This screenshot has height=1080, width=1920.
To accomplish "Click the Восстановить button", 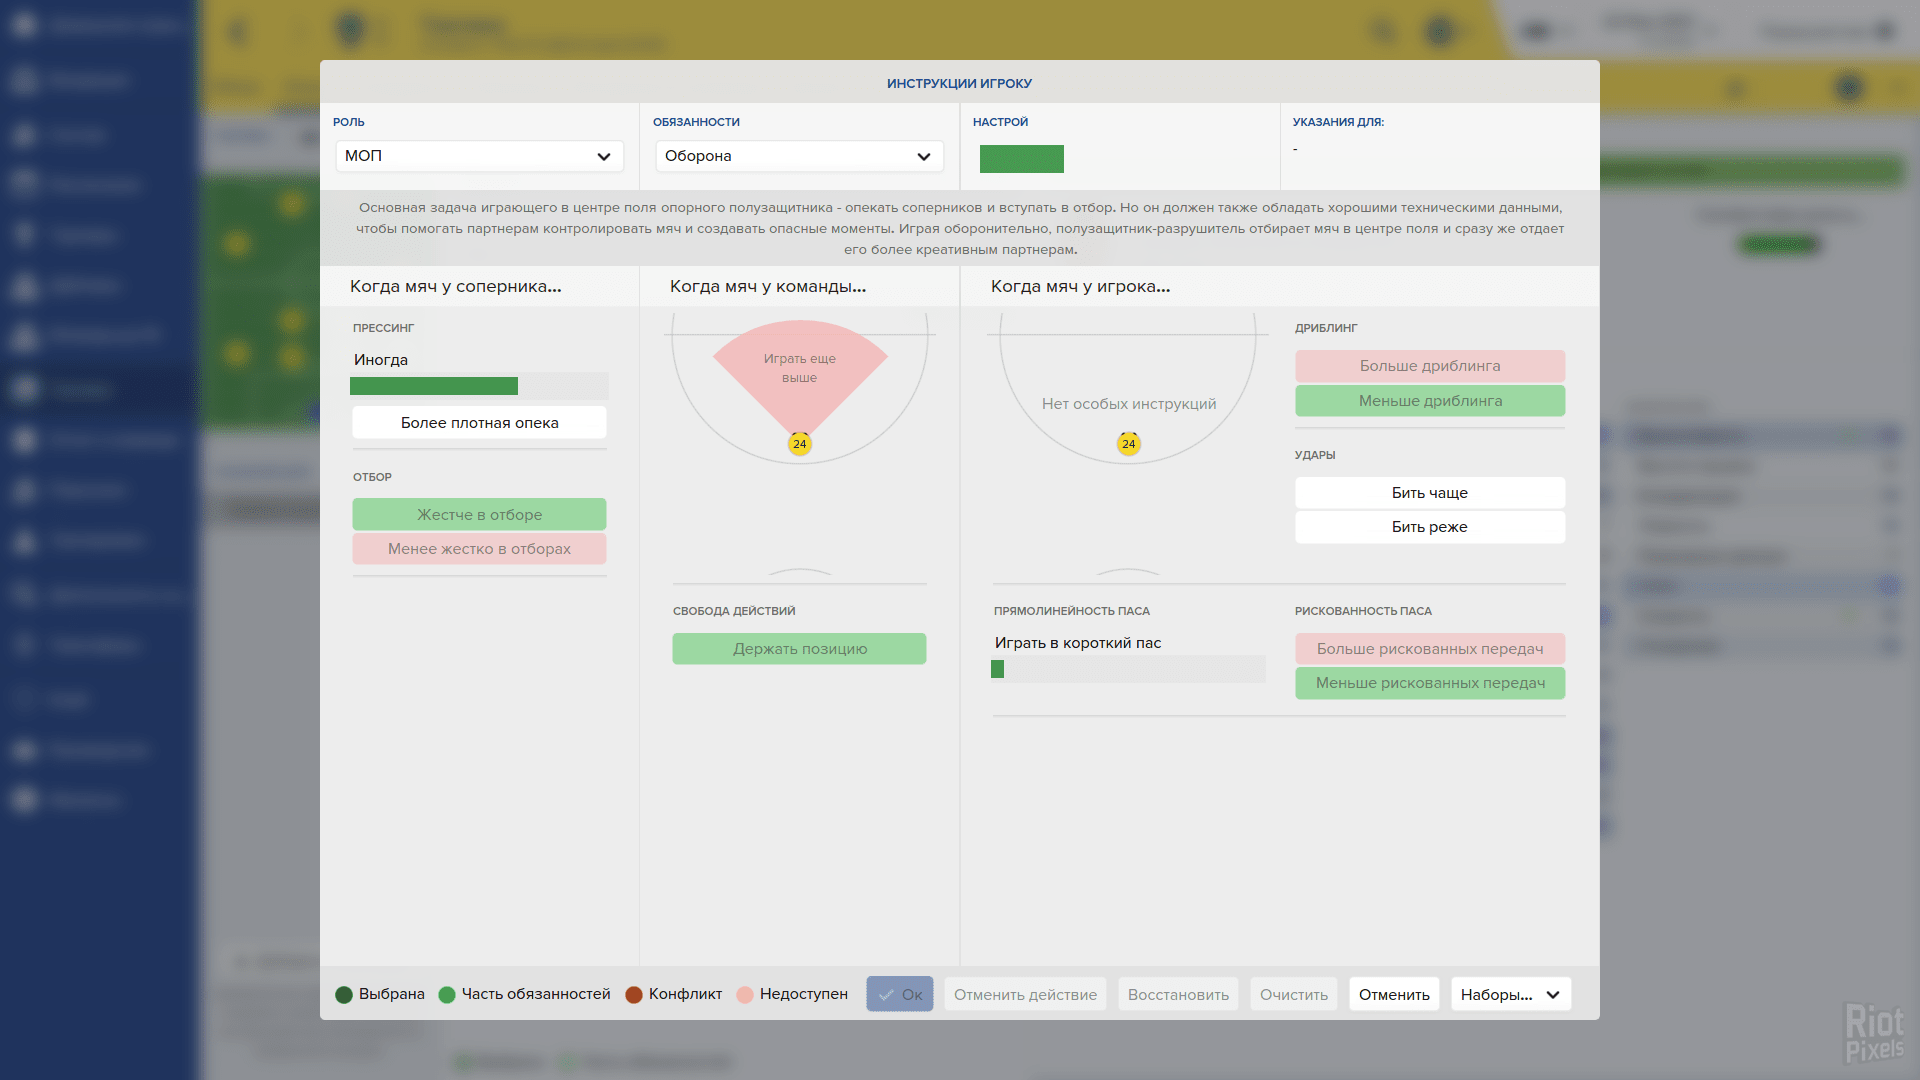I will [1178, 994].
